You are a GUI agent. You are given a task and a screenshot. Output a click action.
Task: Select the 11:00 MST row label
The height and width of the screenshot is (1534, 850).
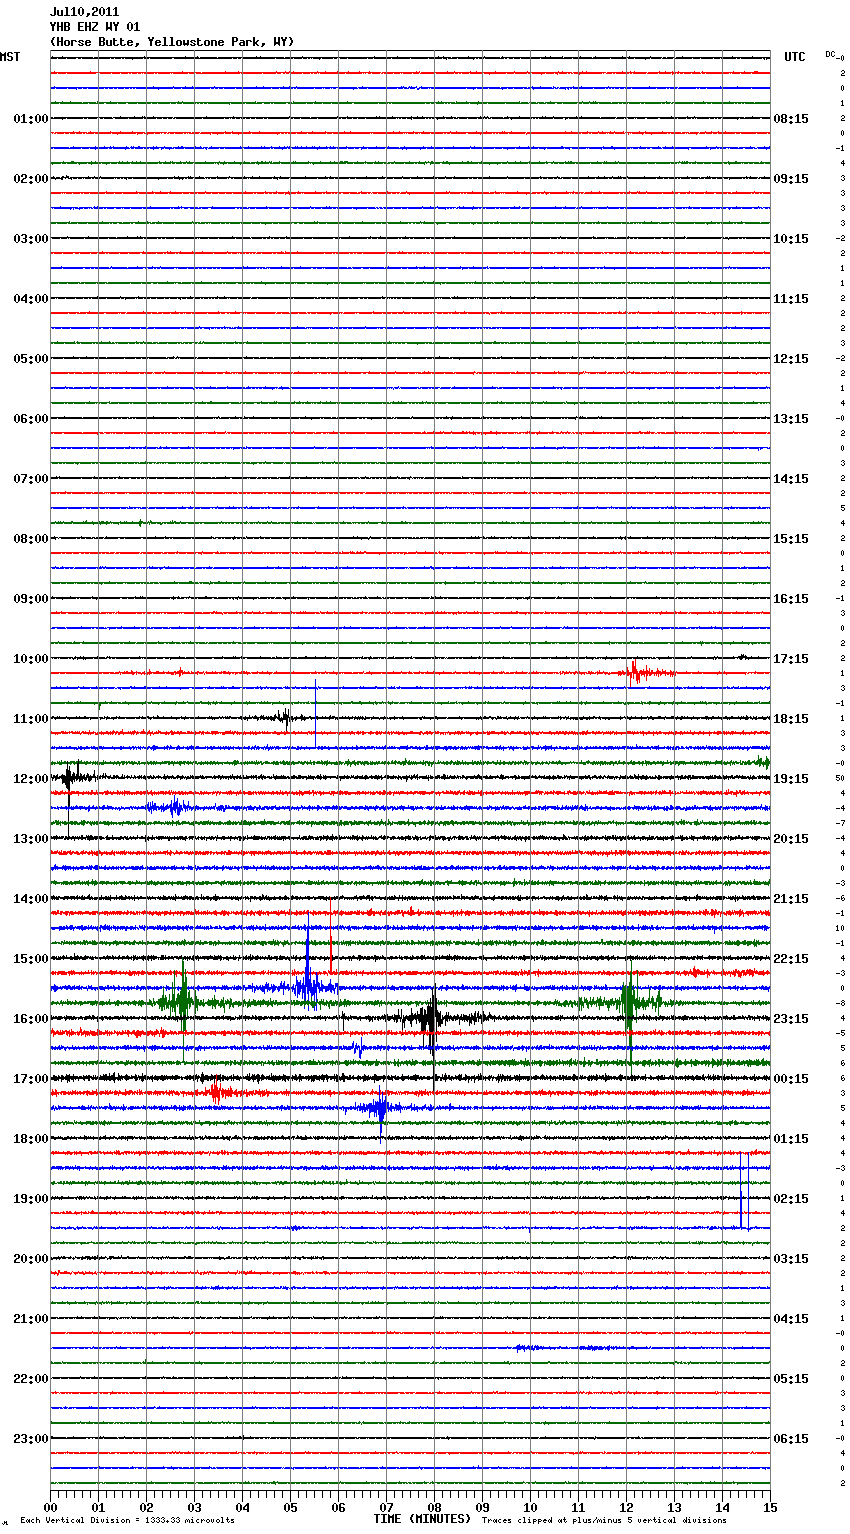point(30,719)
